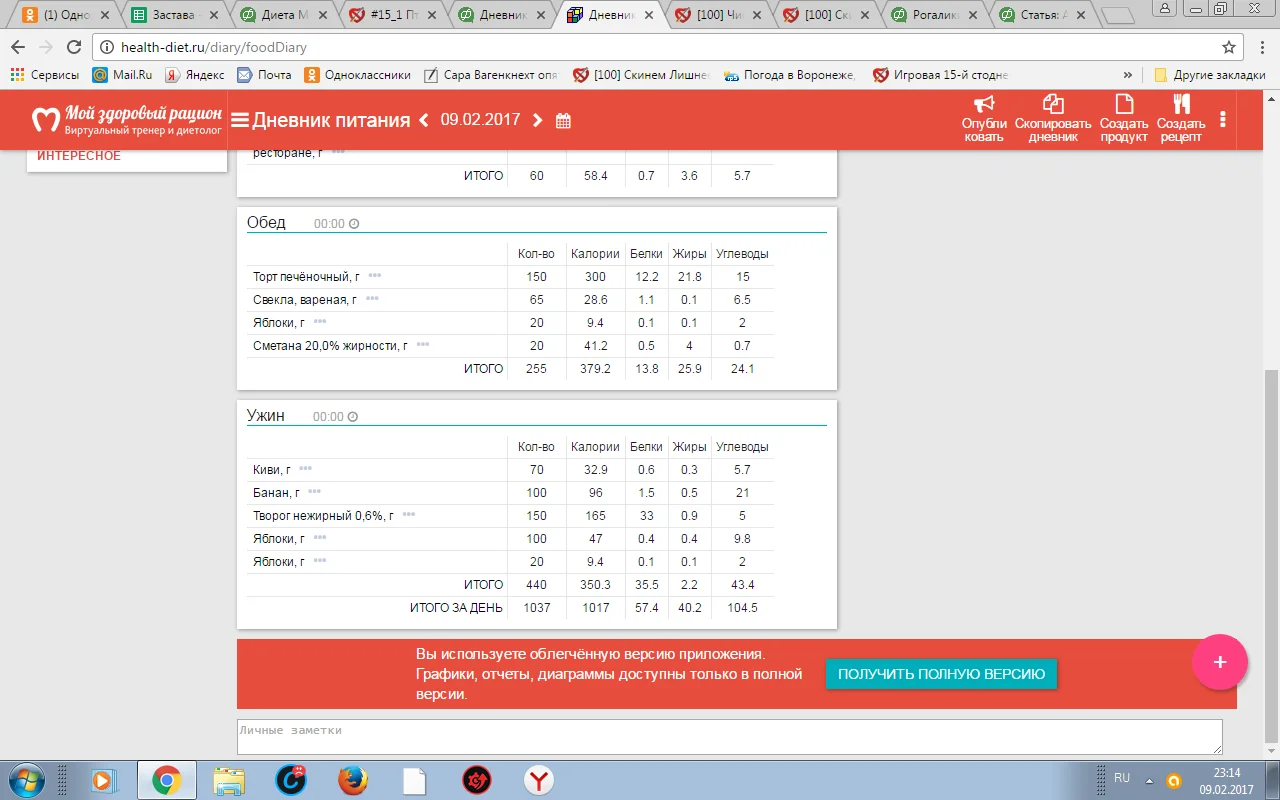This screenshot has height=800, width=1280.
Task: Click the ПОЛУЧИТЬ ПОЛНУЮ ВЕРСИЮ button
Action: point(941,674)
